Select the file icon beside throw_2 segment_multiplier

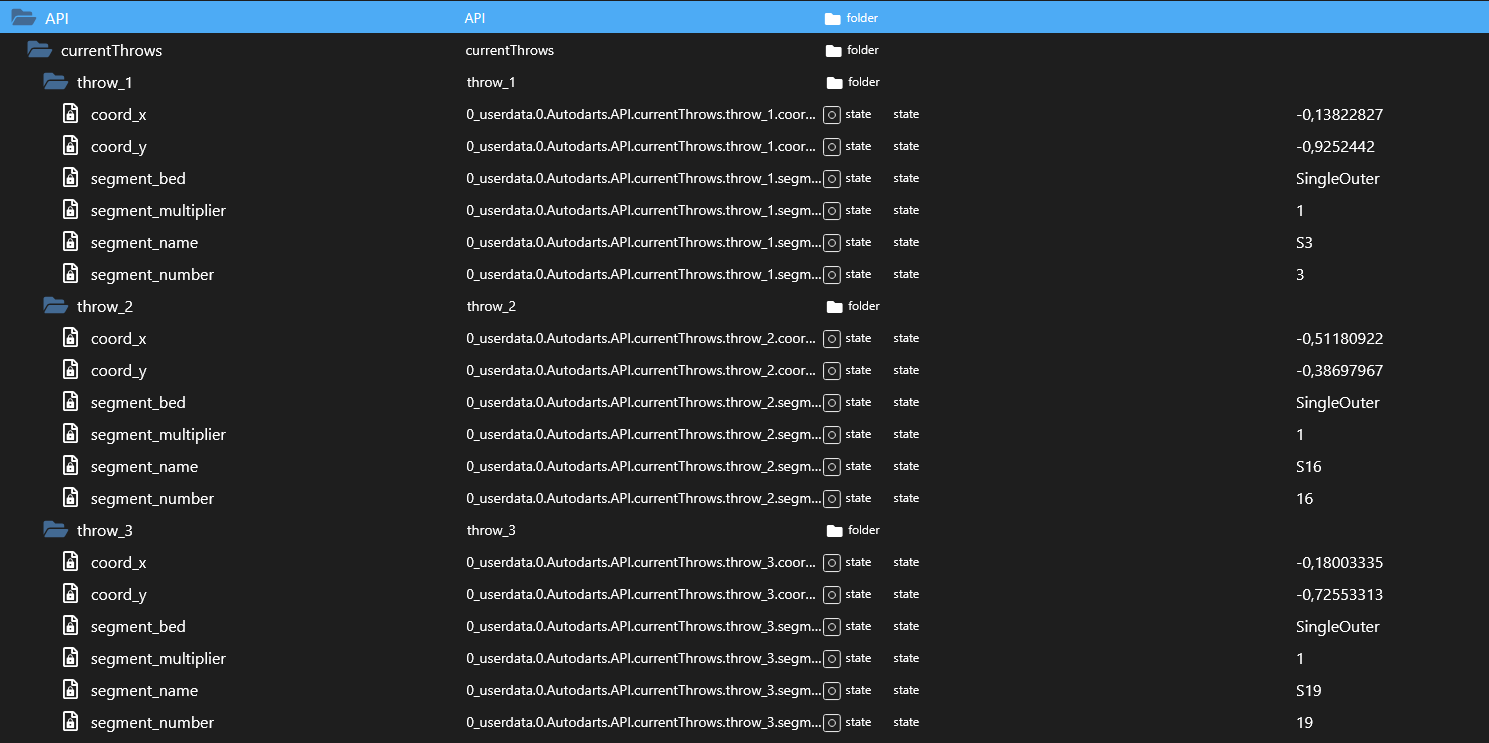pyautogui.click(x=70, y=434)
